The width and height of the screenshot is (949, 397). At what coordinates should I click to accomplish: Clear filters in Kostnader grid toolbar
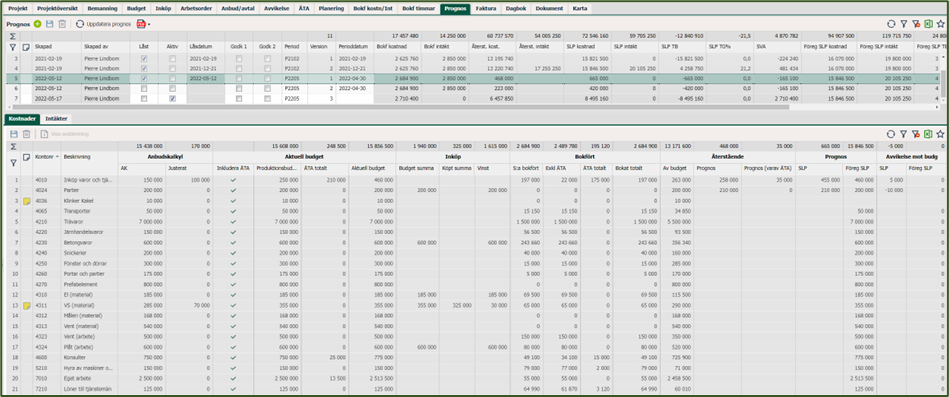click(916, 134)
